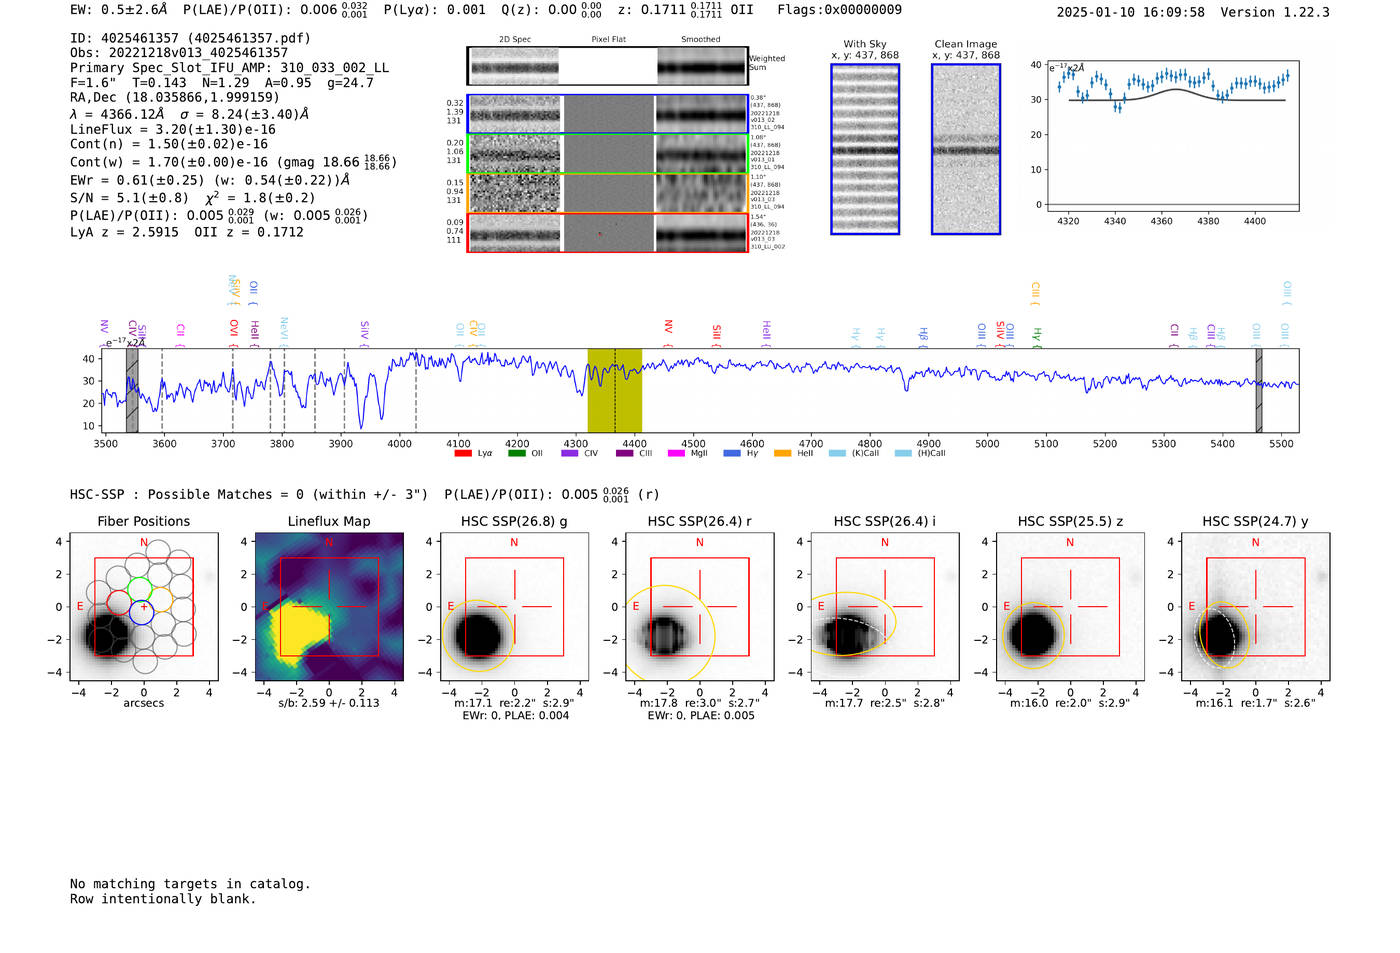Select the Weighted Sum 2D spectrum strip
Viewport: 1400px width, 953px height.
click(607, 66)
